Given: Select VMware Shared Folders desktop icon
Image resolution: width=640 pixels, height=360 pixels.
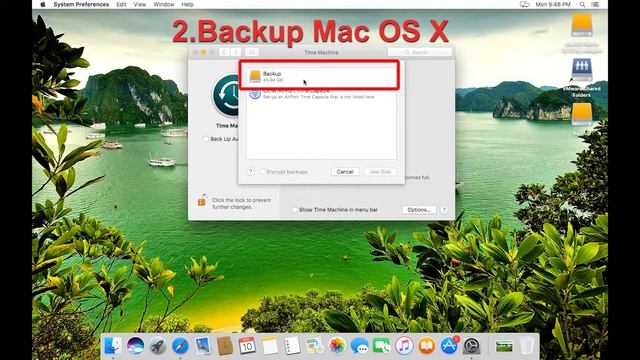Looking at the screenshot, I should [x=582, y=78].
